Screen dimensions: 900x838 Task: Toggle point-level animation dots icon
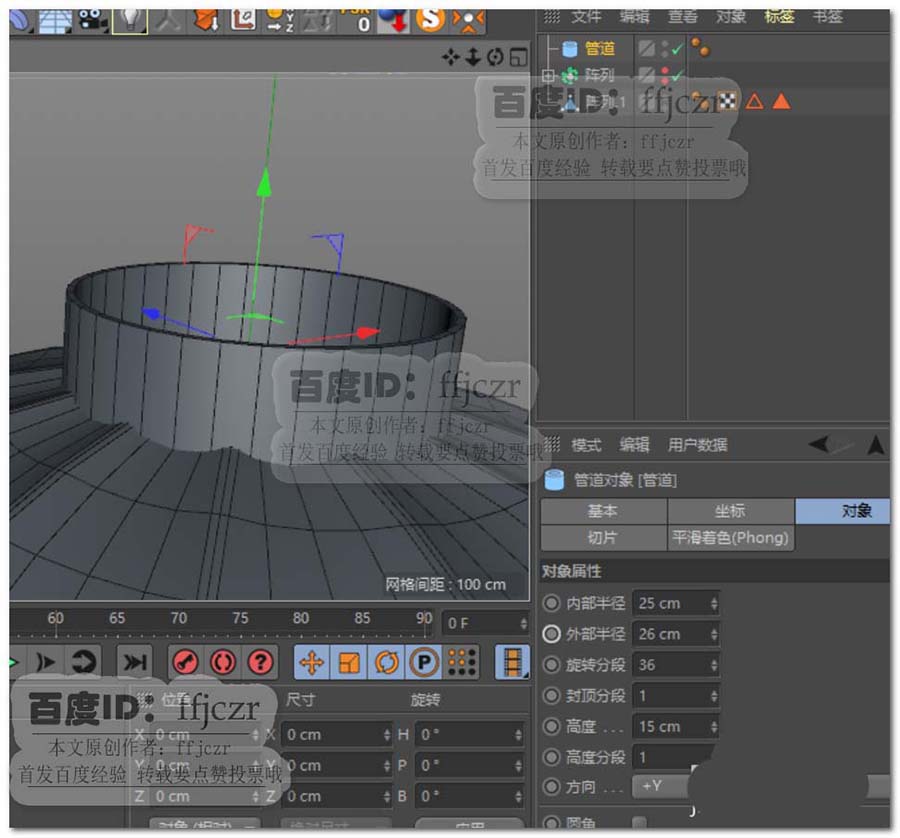click(462, 662)
